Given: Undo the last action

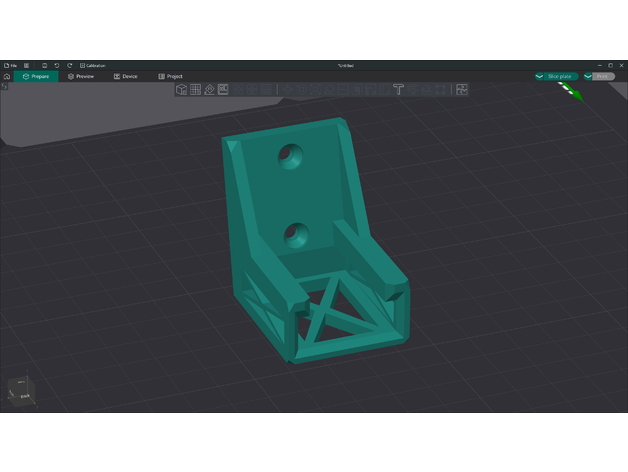Looking at the screenshot, I should click(x=57, y=65).
